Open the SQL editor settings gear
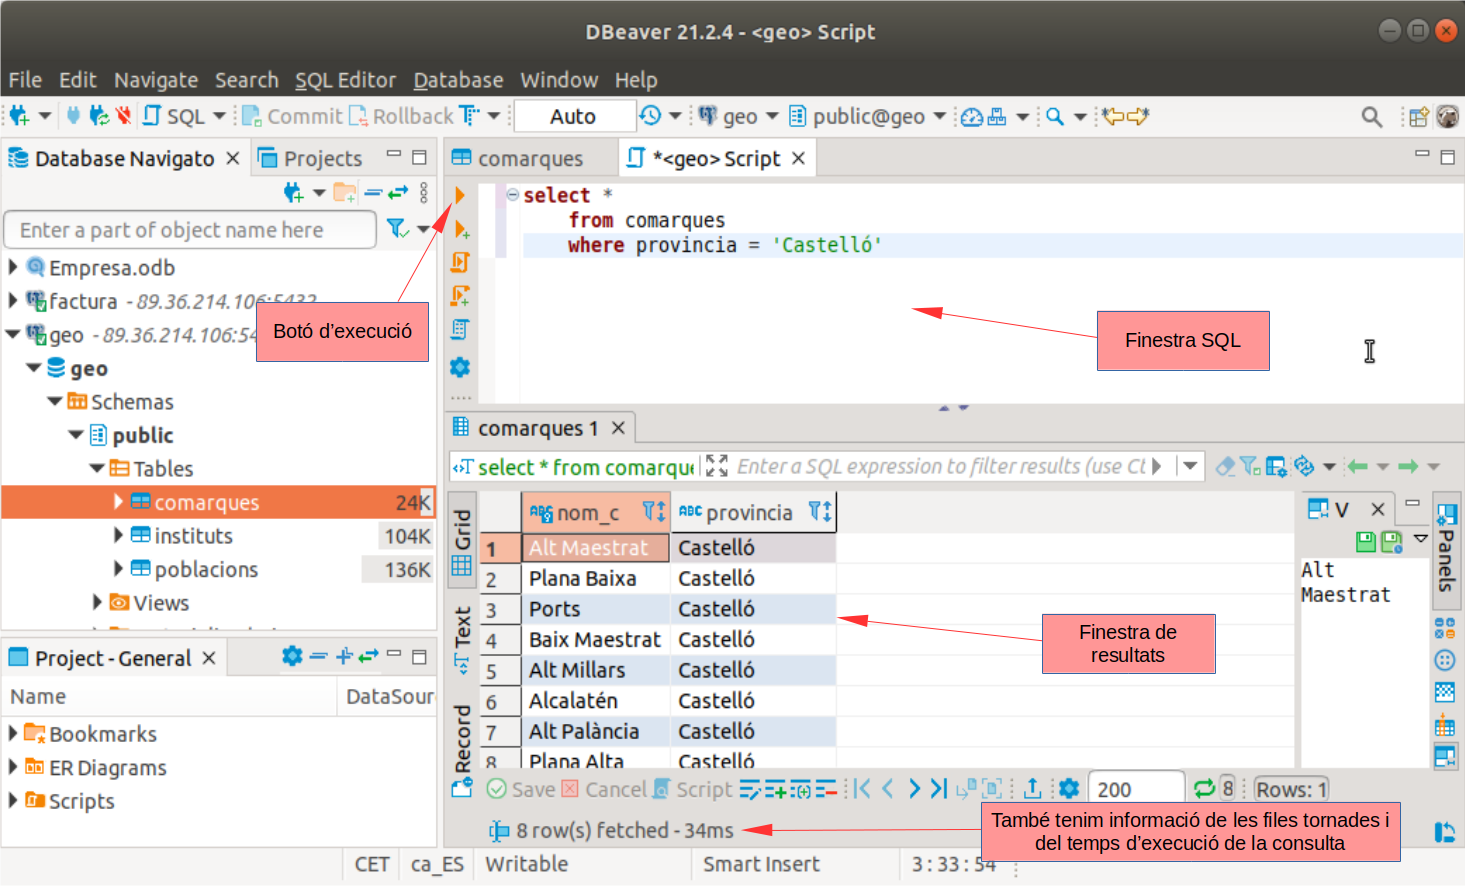The height and width of the screenshot is (886, 1465). [x=460, y=367]
